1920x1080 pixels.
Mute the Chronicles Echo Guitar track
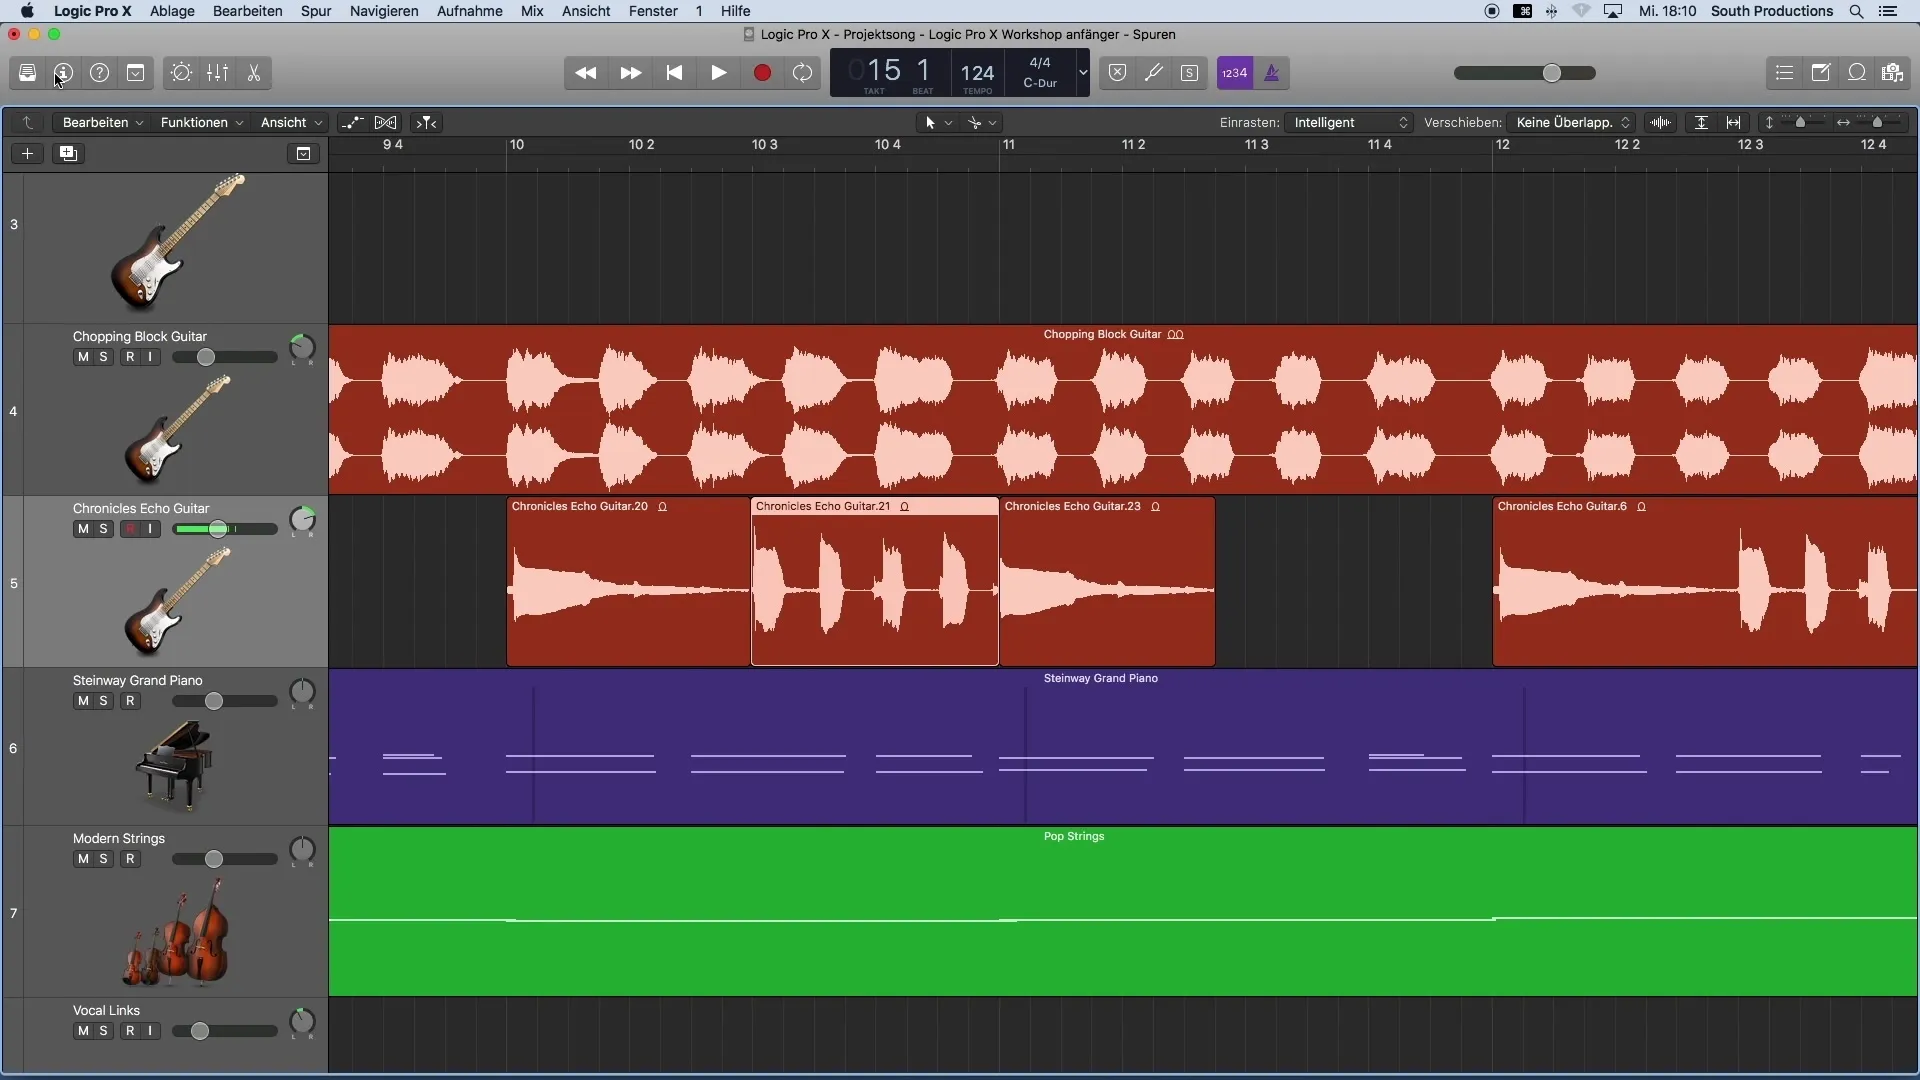click(82, 527)
